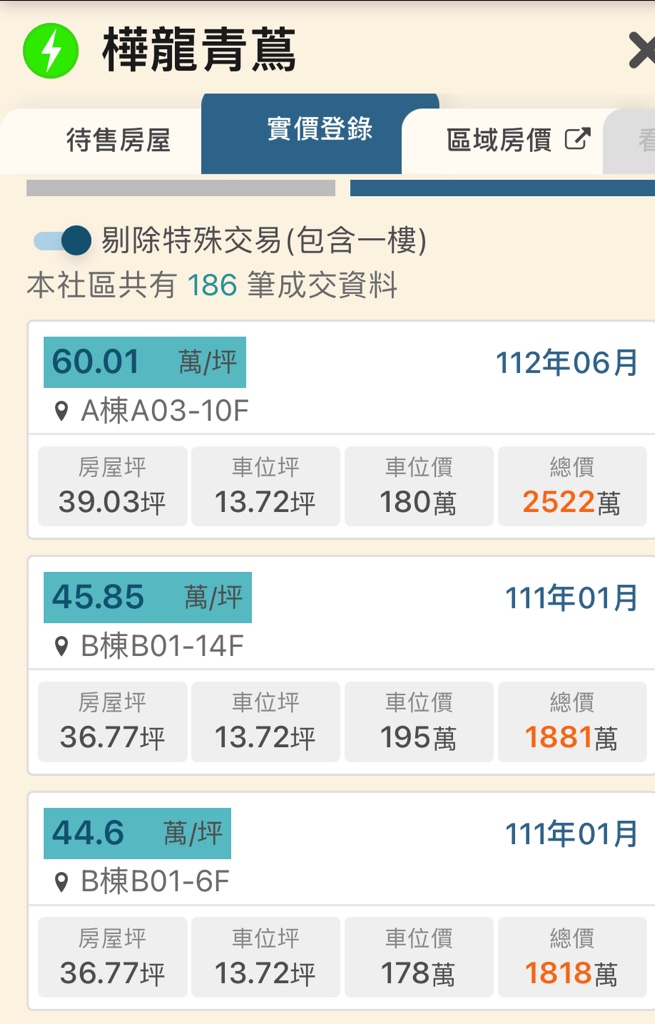655x1024 pixels.
Task: Open the 區域房價 tab
Action: [499, 140]
